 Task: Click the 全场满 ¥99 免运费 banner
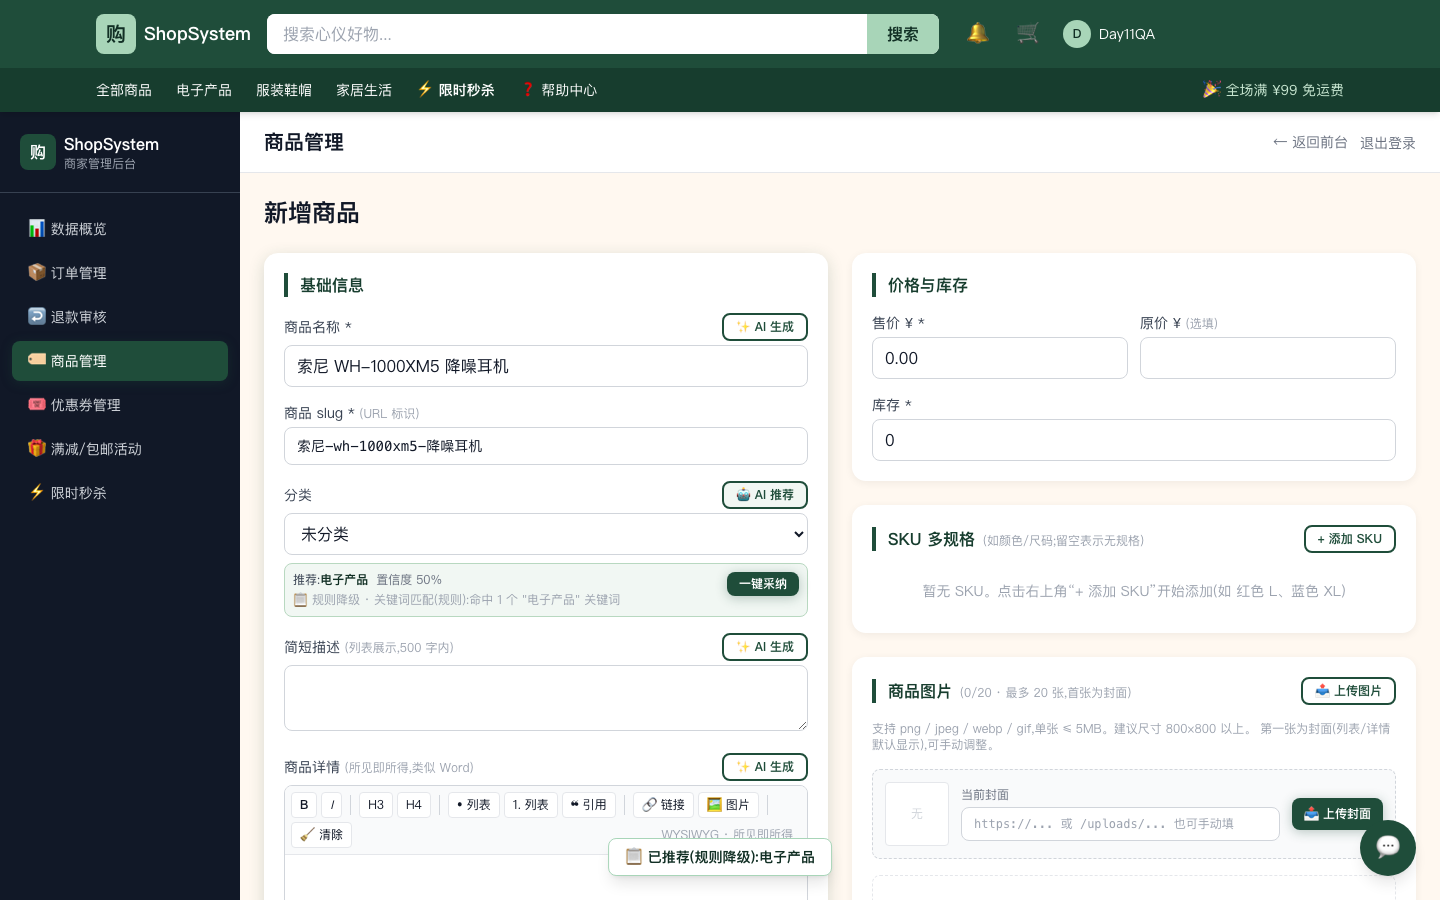pos(1273,90)
